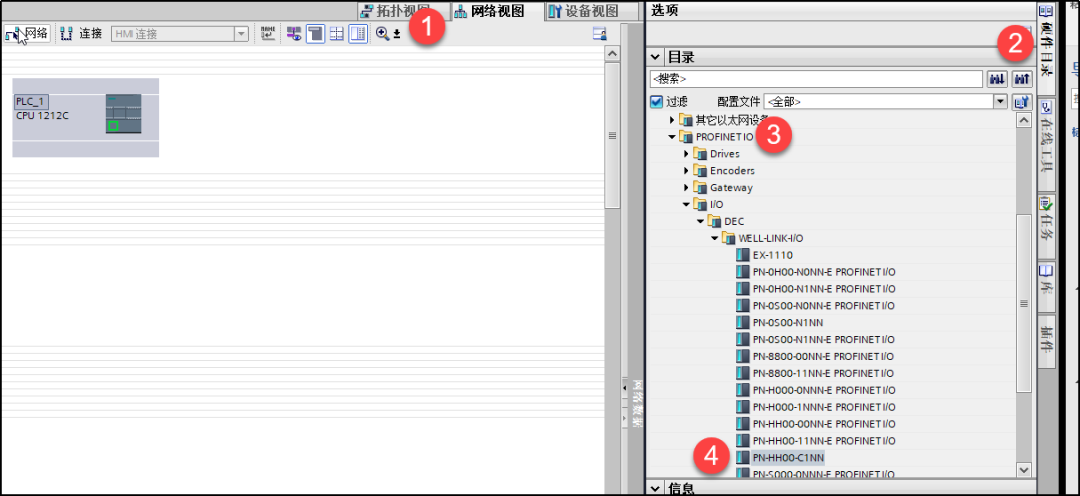Click the catalog tree scrollbar thumb
This screenshot has width=1080, height=496.
(1024, 303)
